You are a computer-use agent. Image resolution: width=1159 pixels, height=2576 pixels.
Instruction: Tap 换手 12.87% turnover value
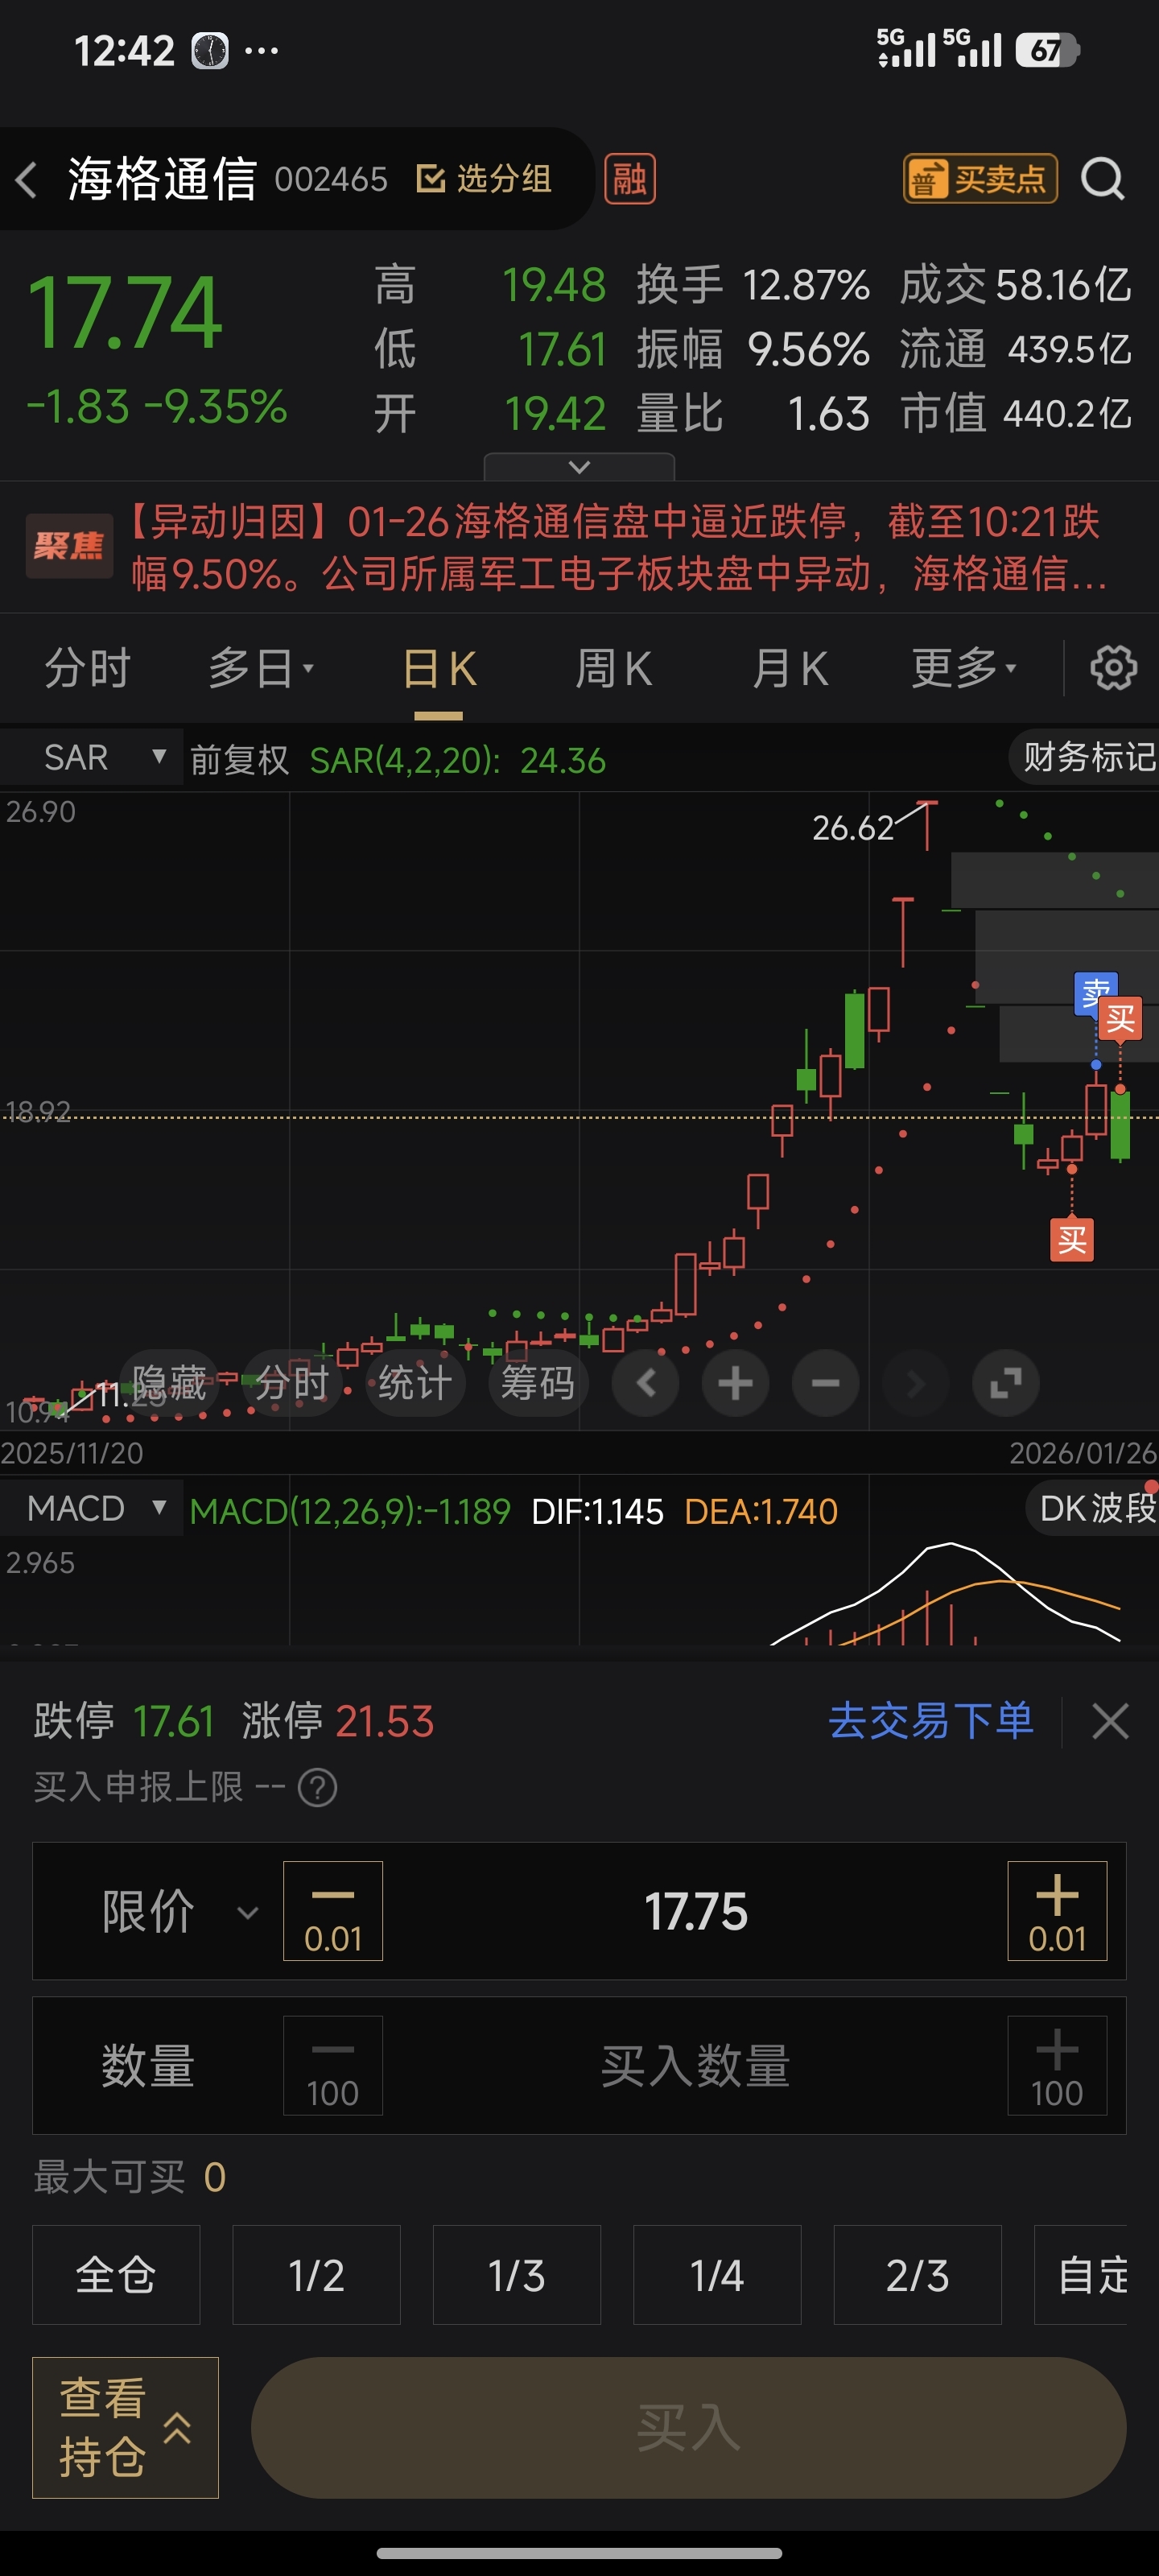click(753, 285)
